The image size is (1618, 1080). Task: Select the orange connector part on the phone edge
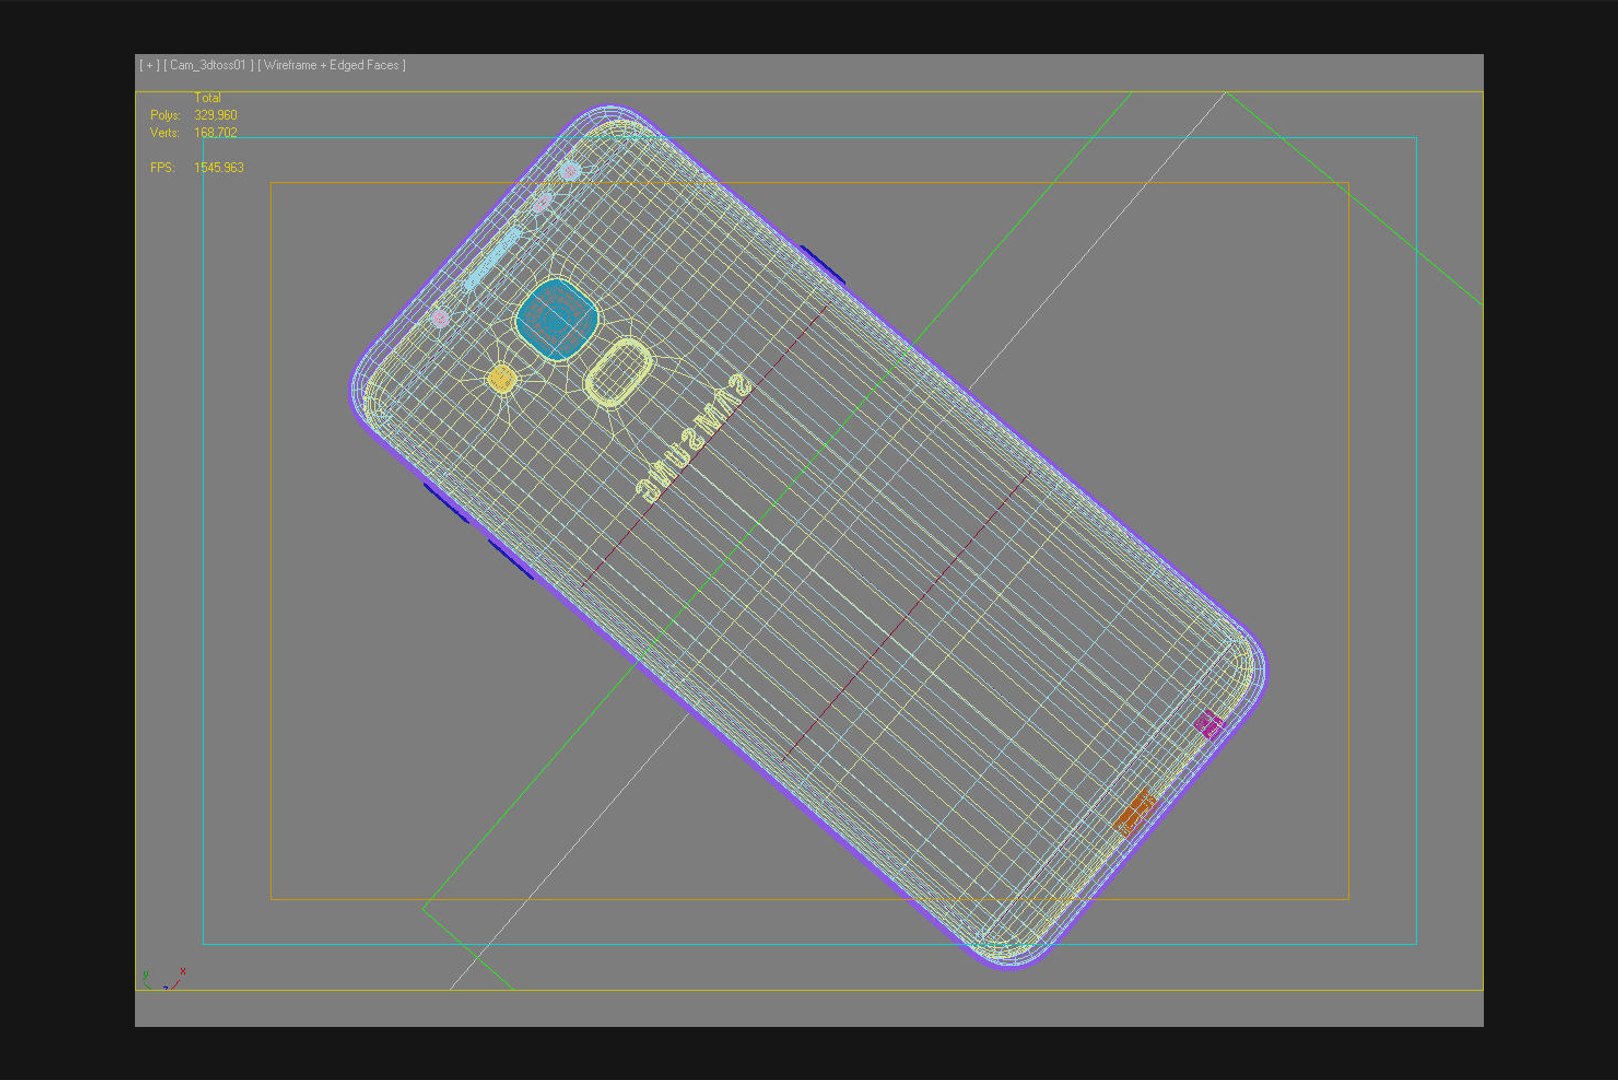[1135, 811]
